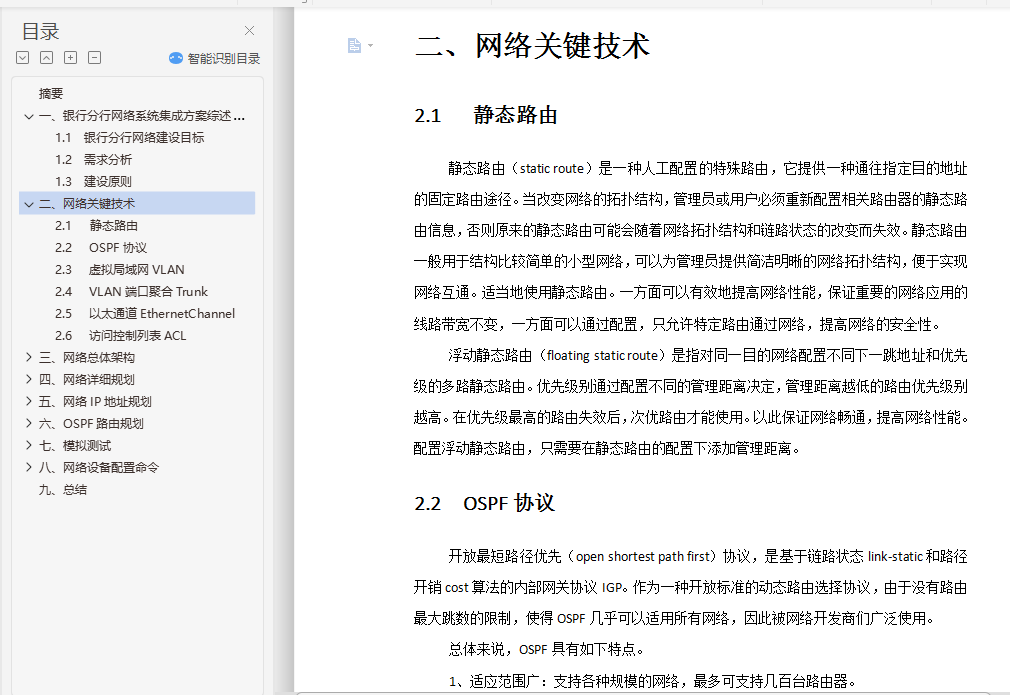Go to 九、总结 in the outline
Image resolution: width=1010 pixels, height=695 pixels.
62,490
